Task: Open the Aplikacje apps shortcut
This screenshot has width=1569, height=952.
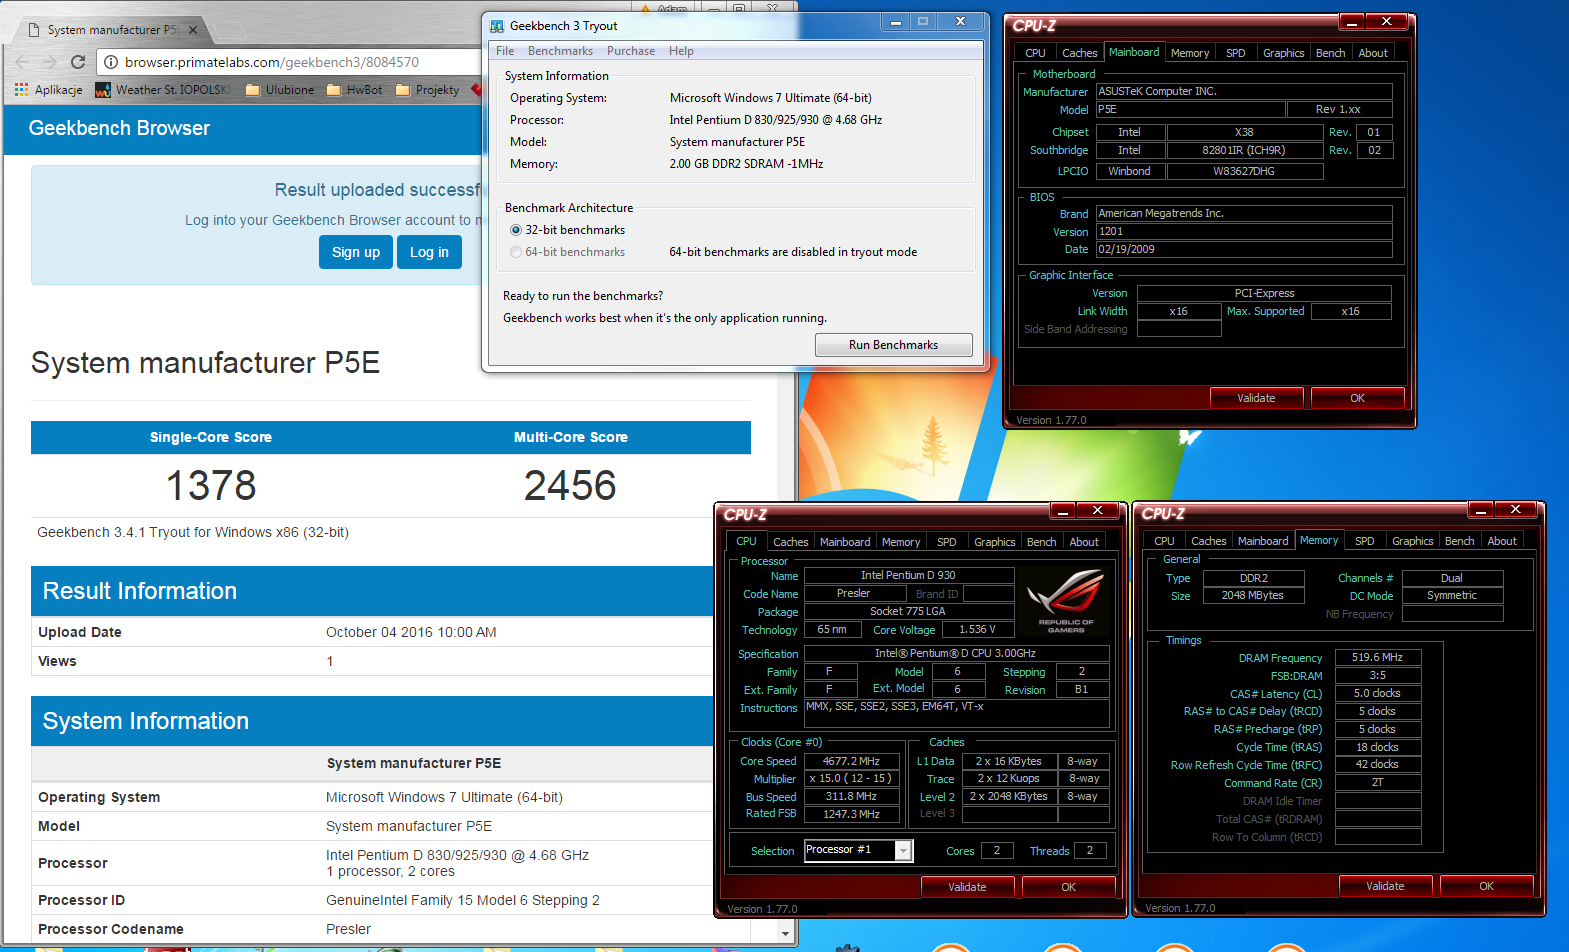Action: [48, 90]
